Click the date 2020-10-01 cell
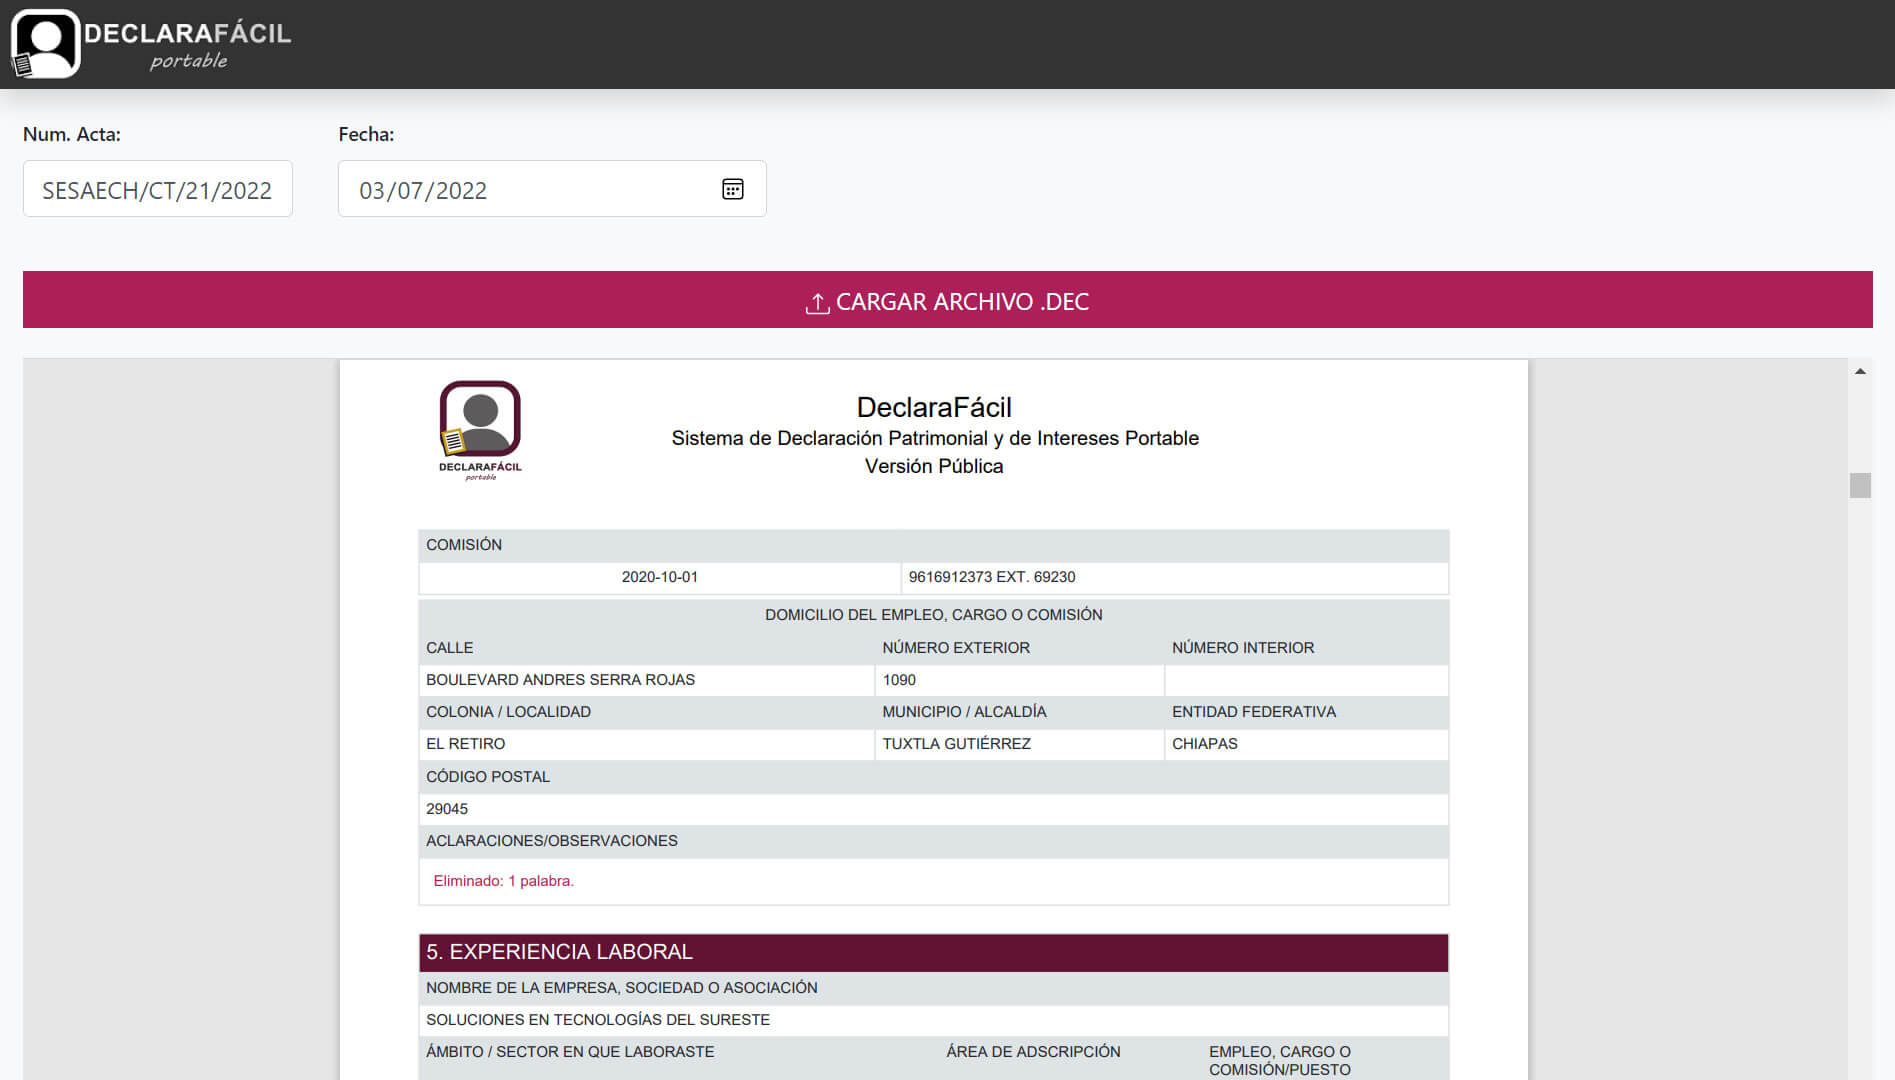 (x=660, y=577)
